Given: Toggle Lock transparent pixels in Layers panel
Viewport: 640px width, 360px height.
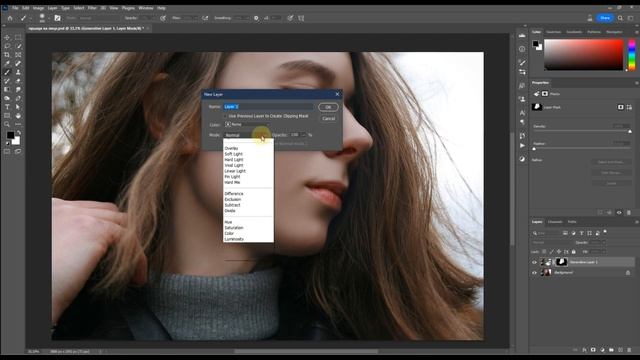Looking at the screenshot, I should (544, 252).
